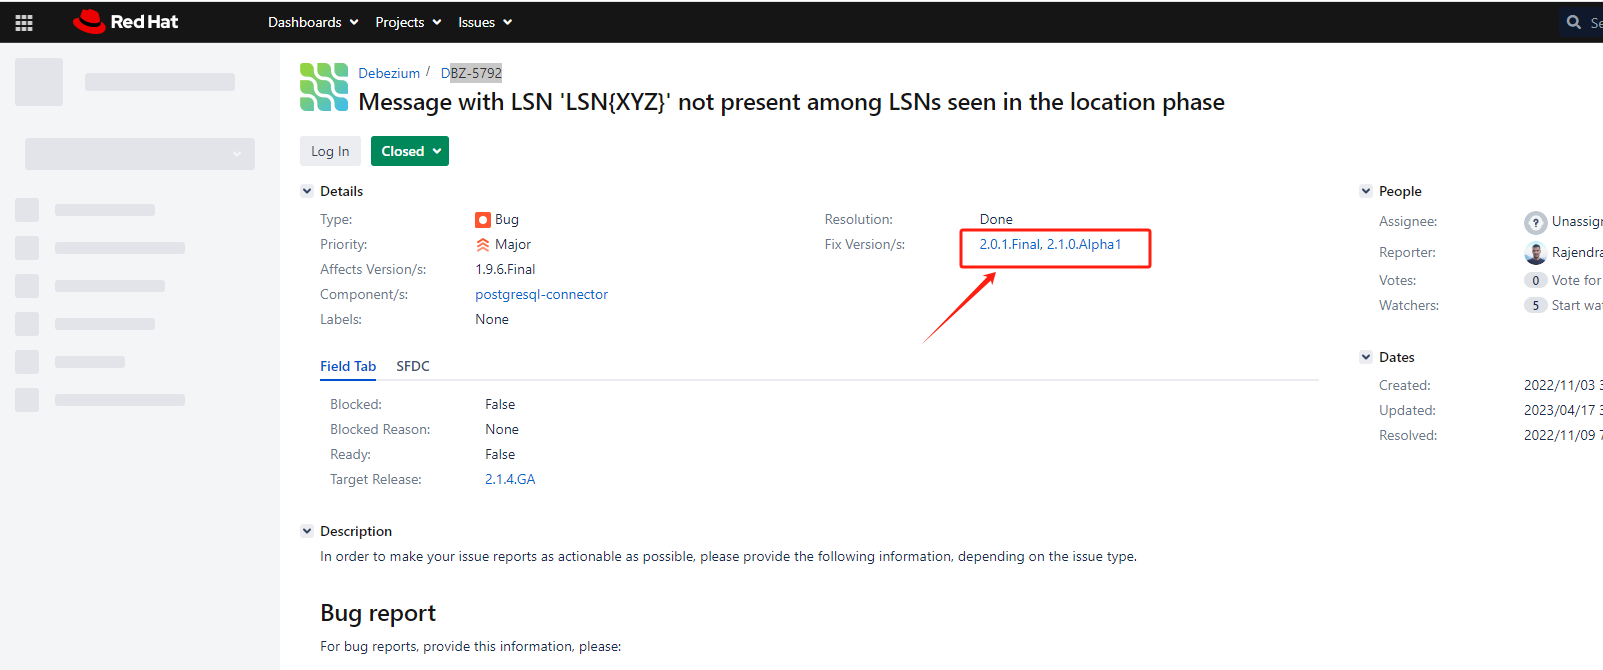The height and width of the screenshot is (670, 1603).
Task: Click the Start watching link
Action: click(x=1577, y=305)
